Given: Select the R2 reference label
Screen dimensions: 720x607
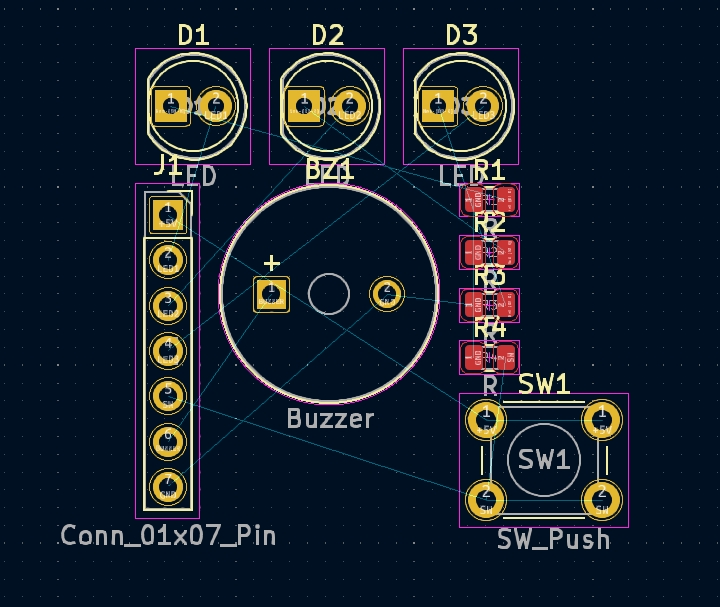Looking at the screenshot, I should 489,224.
